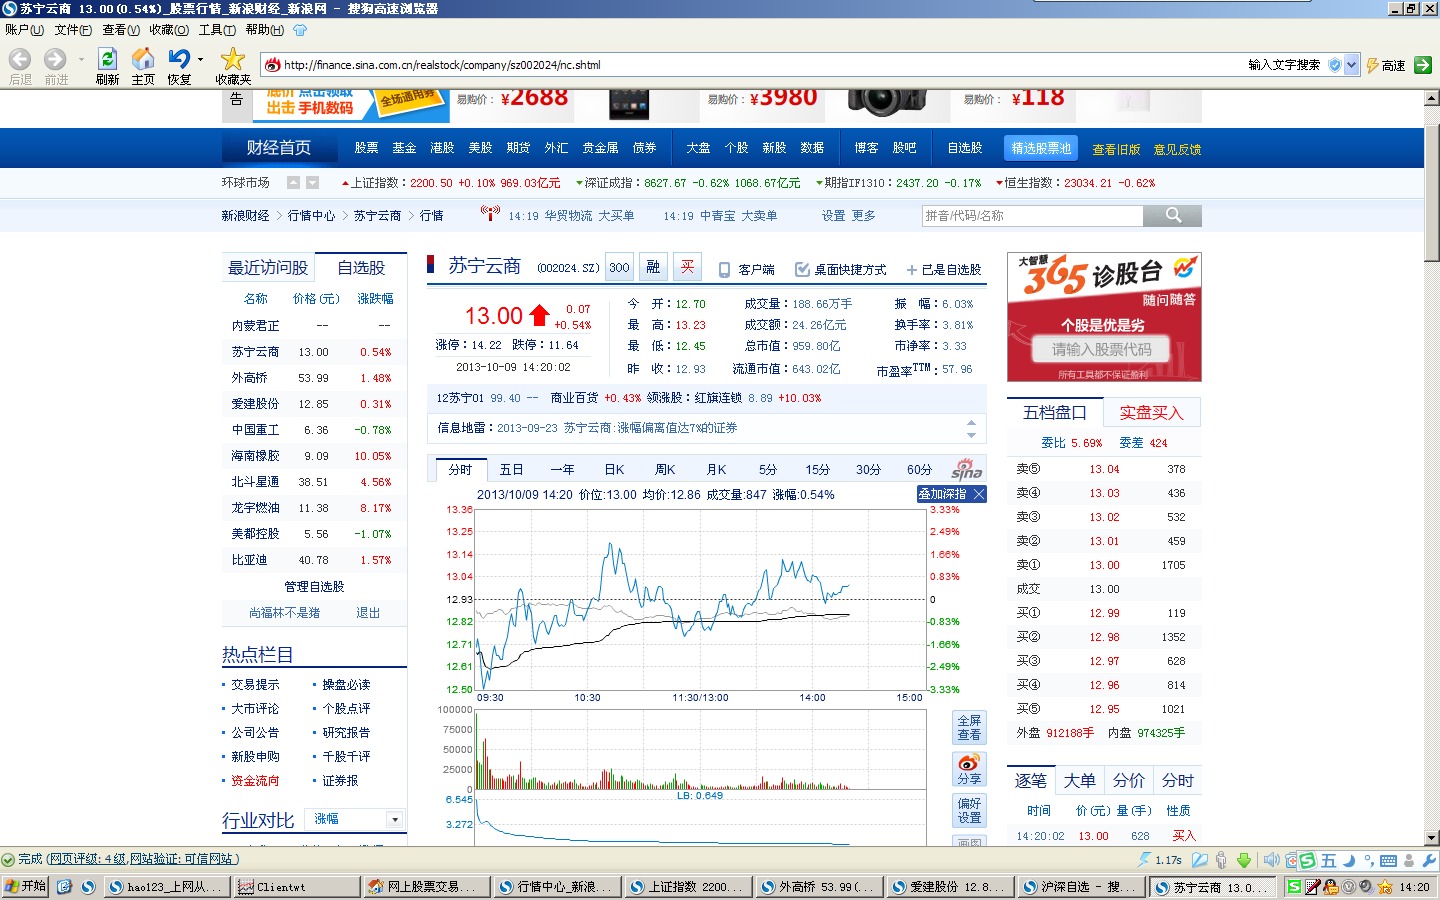Open the 工具 menu
1440x900 pixels.
point(217,30)
